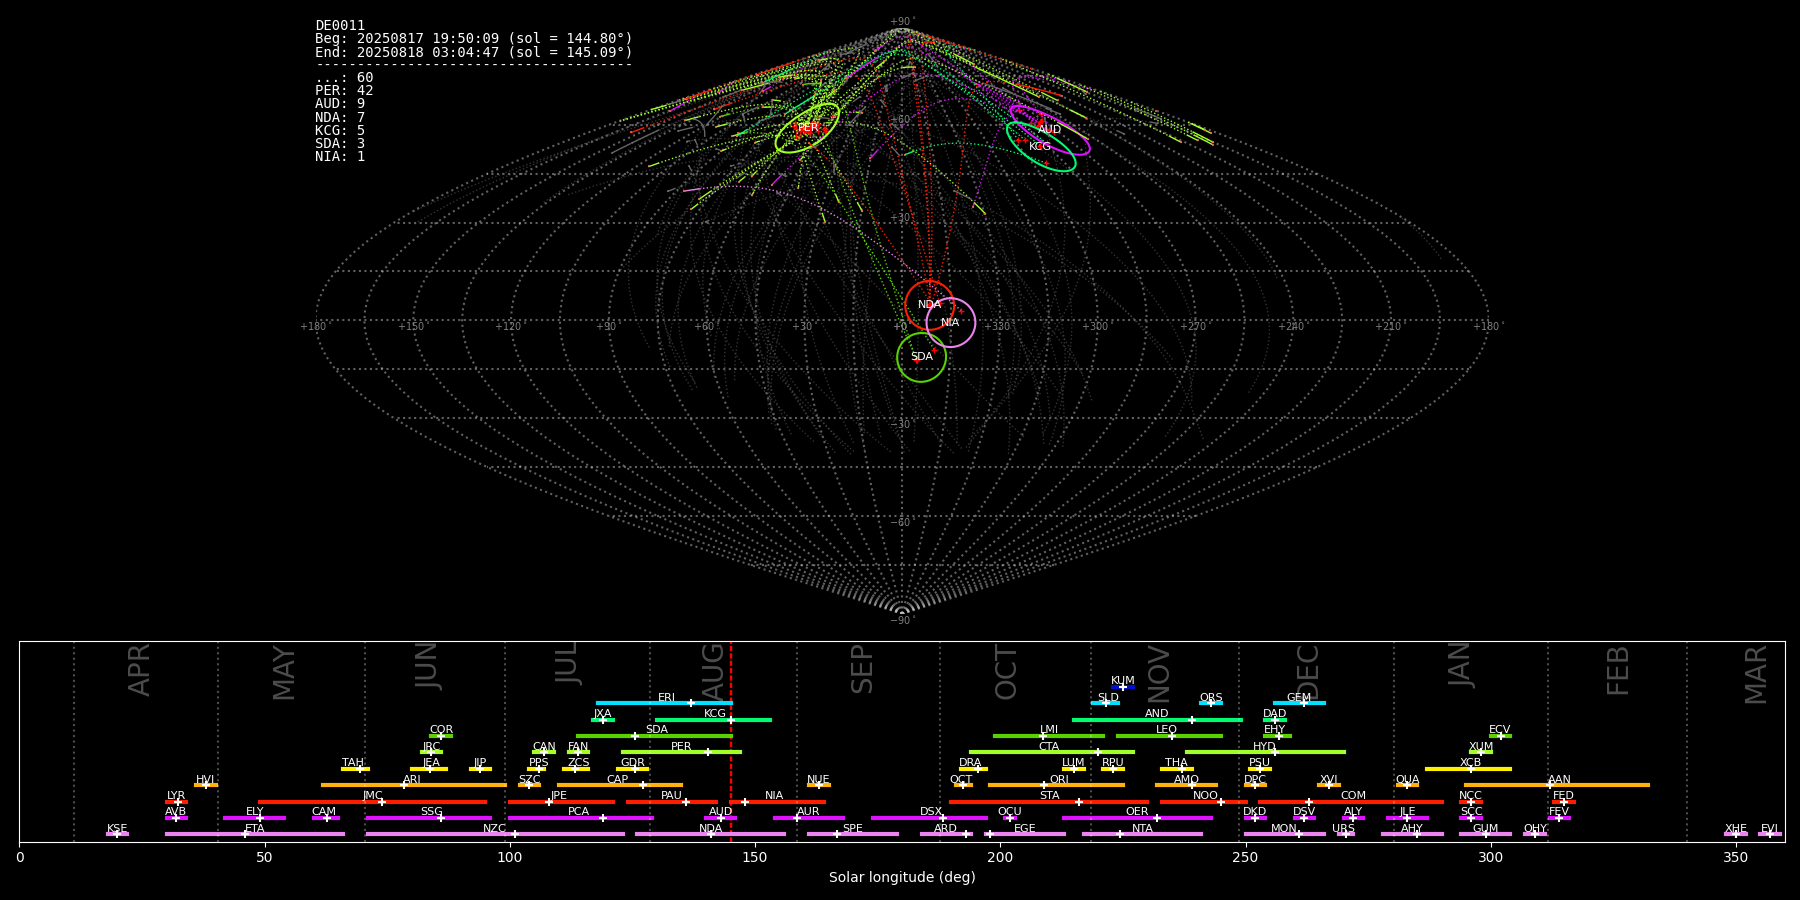The width and height of the screenshot is (1800, 900).
Task: Select the GEM shower bar in timeline
Action: pos(1299,703)
